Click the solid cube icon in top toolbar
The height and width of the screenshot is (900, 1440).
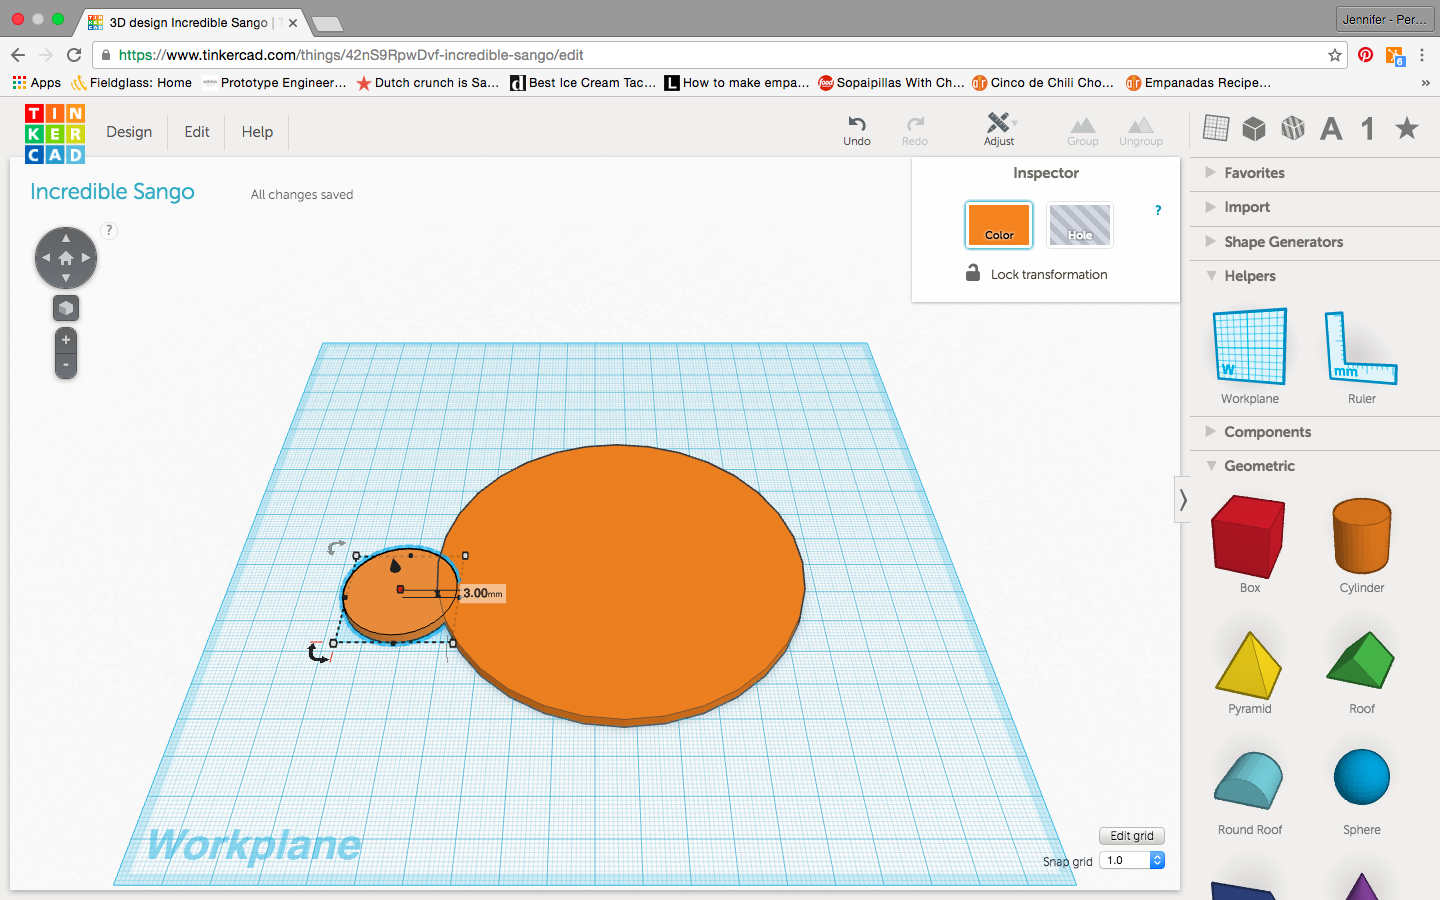click(1254, 128)
